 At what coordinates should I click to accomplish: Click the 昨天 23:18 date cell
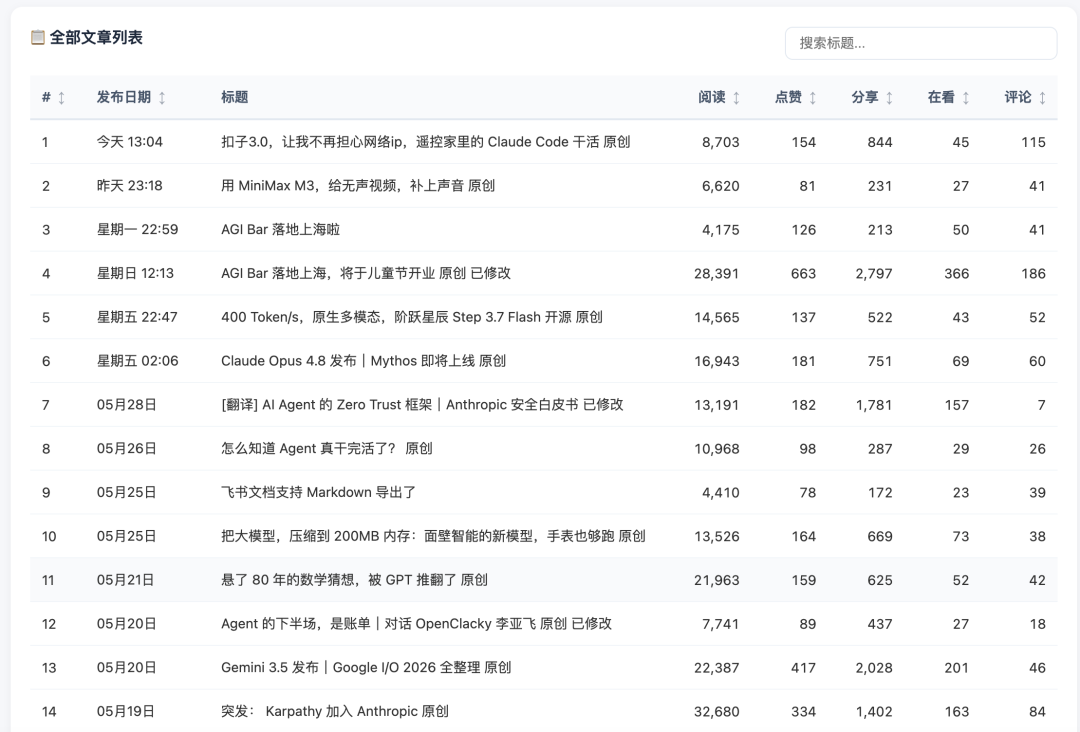[129, 186]
